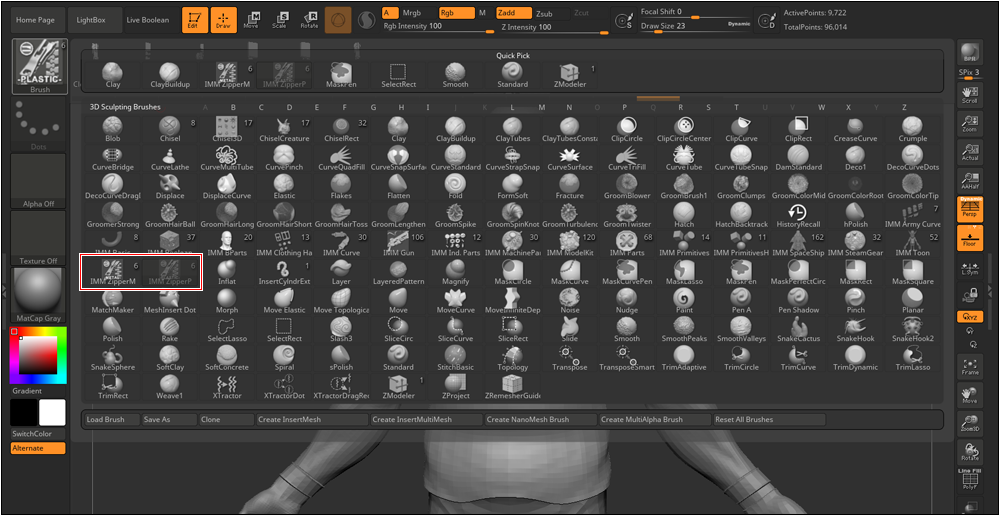Screen dimensions: 1000x516
Task: Click the Inflat brush icon
Action: click(227, 271)
